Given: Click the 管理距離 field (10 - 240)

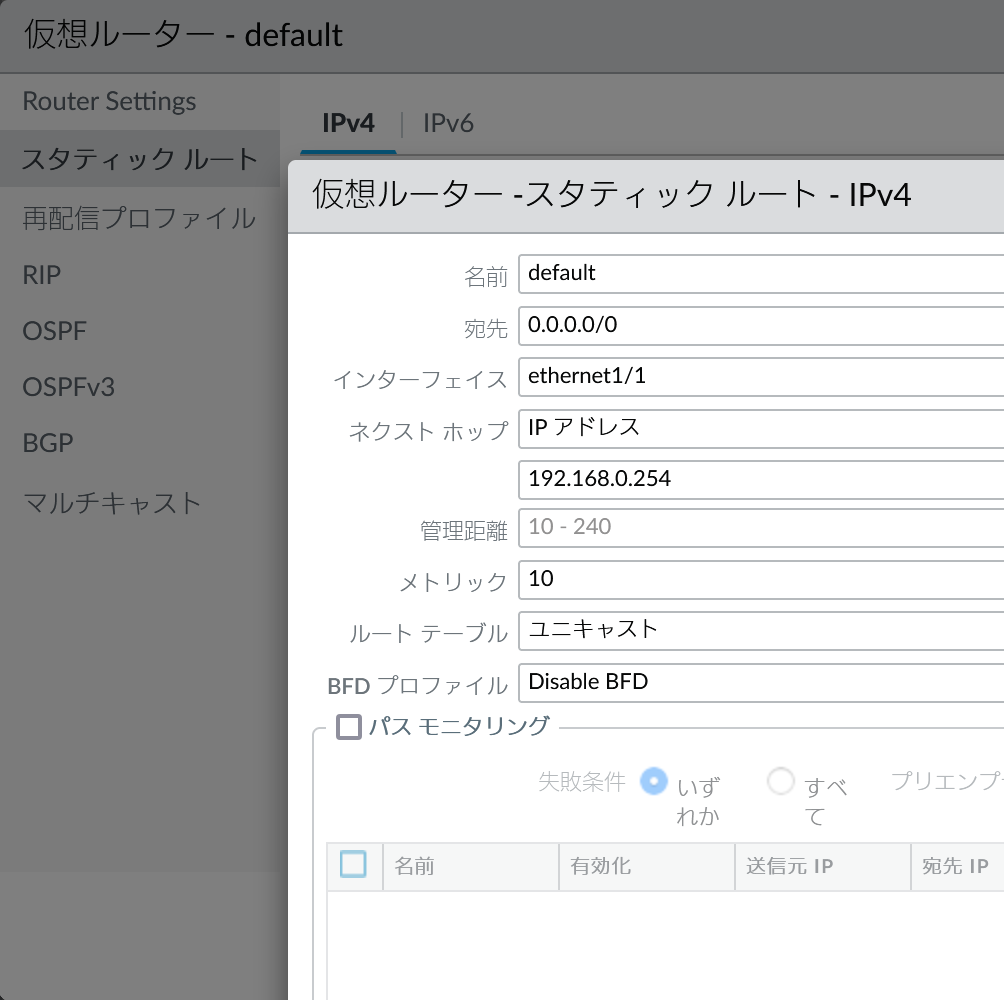Looking at the screenshot, I should [x=761, y=528].
